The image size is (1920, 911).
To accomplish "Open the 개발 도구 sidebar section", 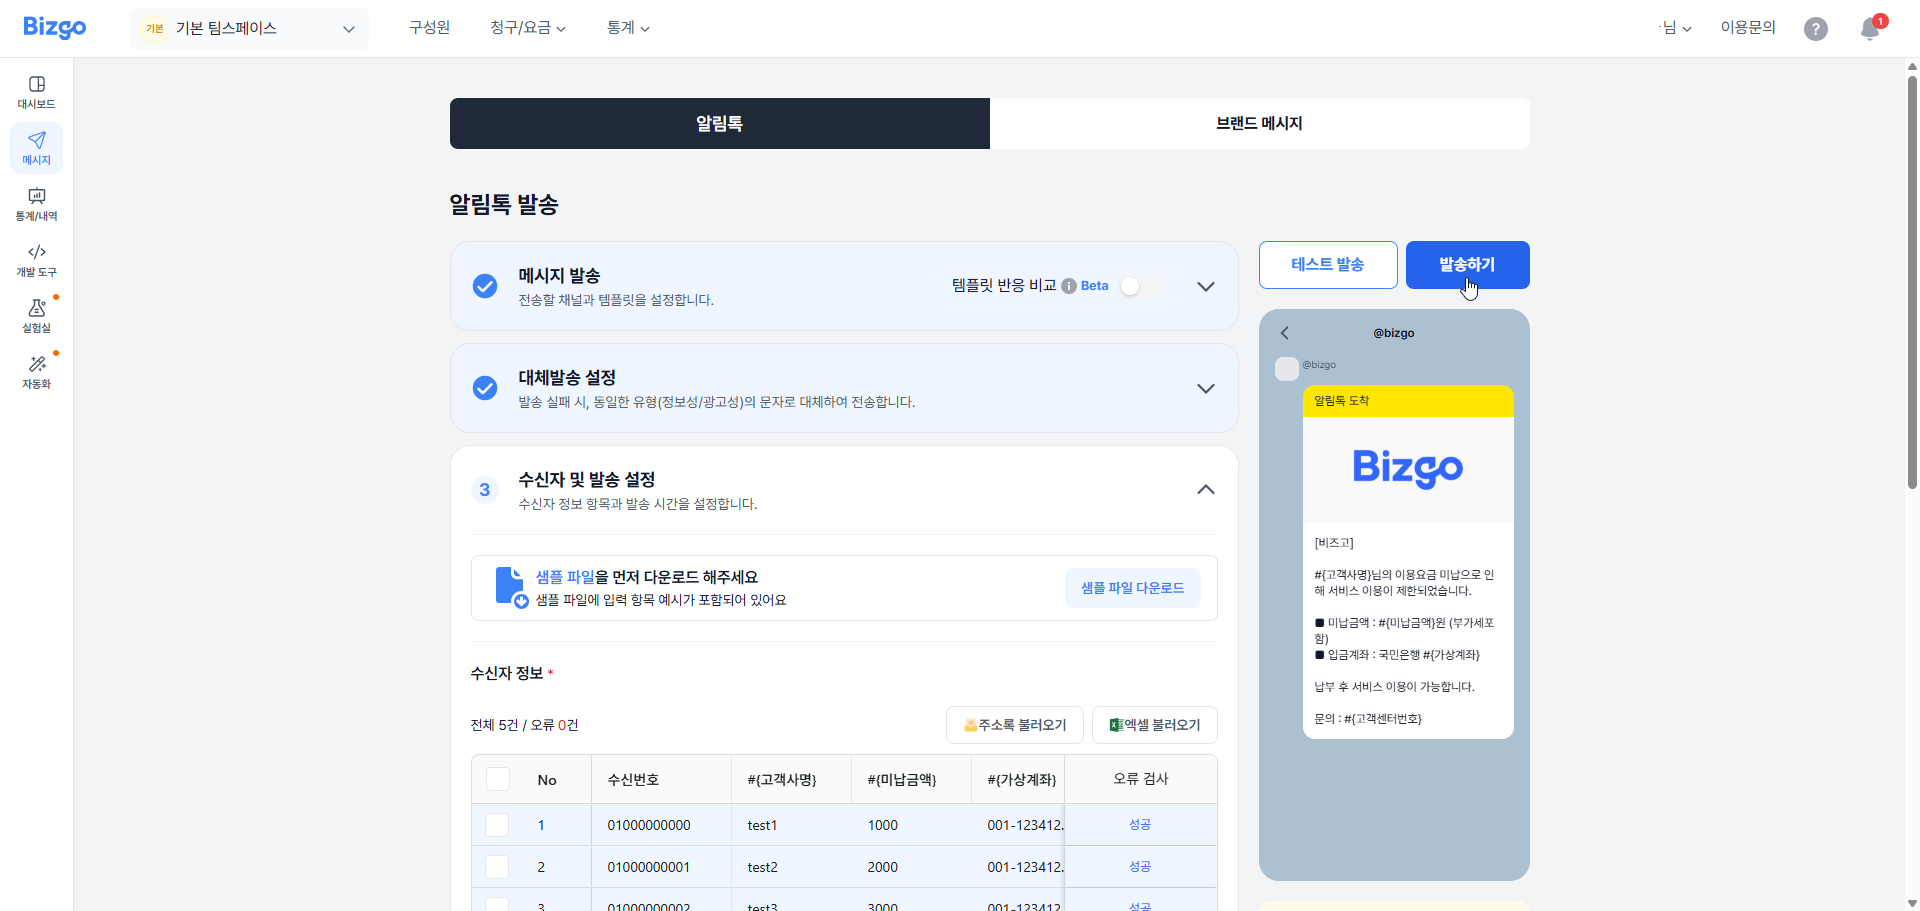I will [x=36, y=260].
